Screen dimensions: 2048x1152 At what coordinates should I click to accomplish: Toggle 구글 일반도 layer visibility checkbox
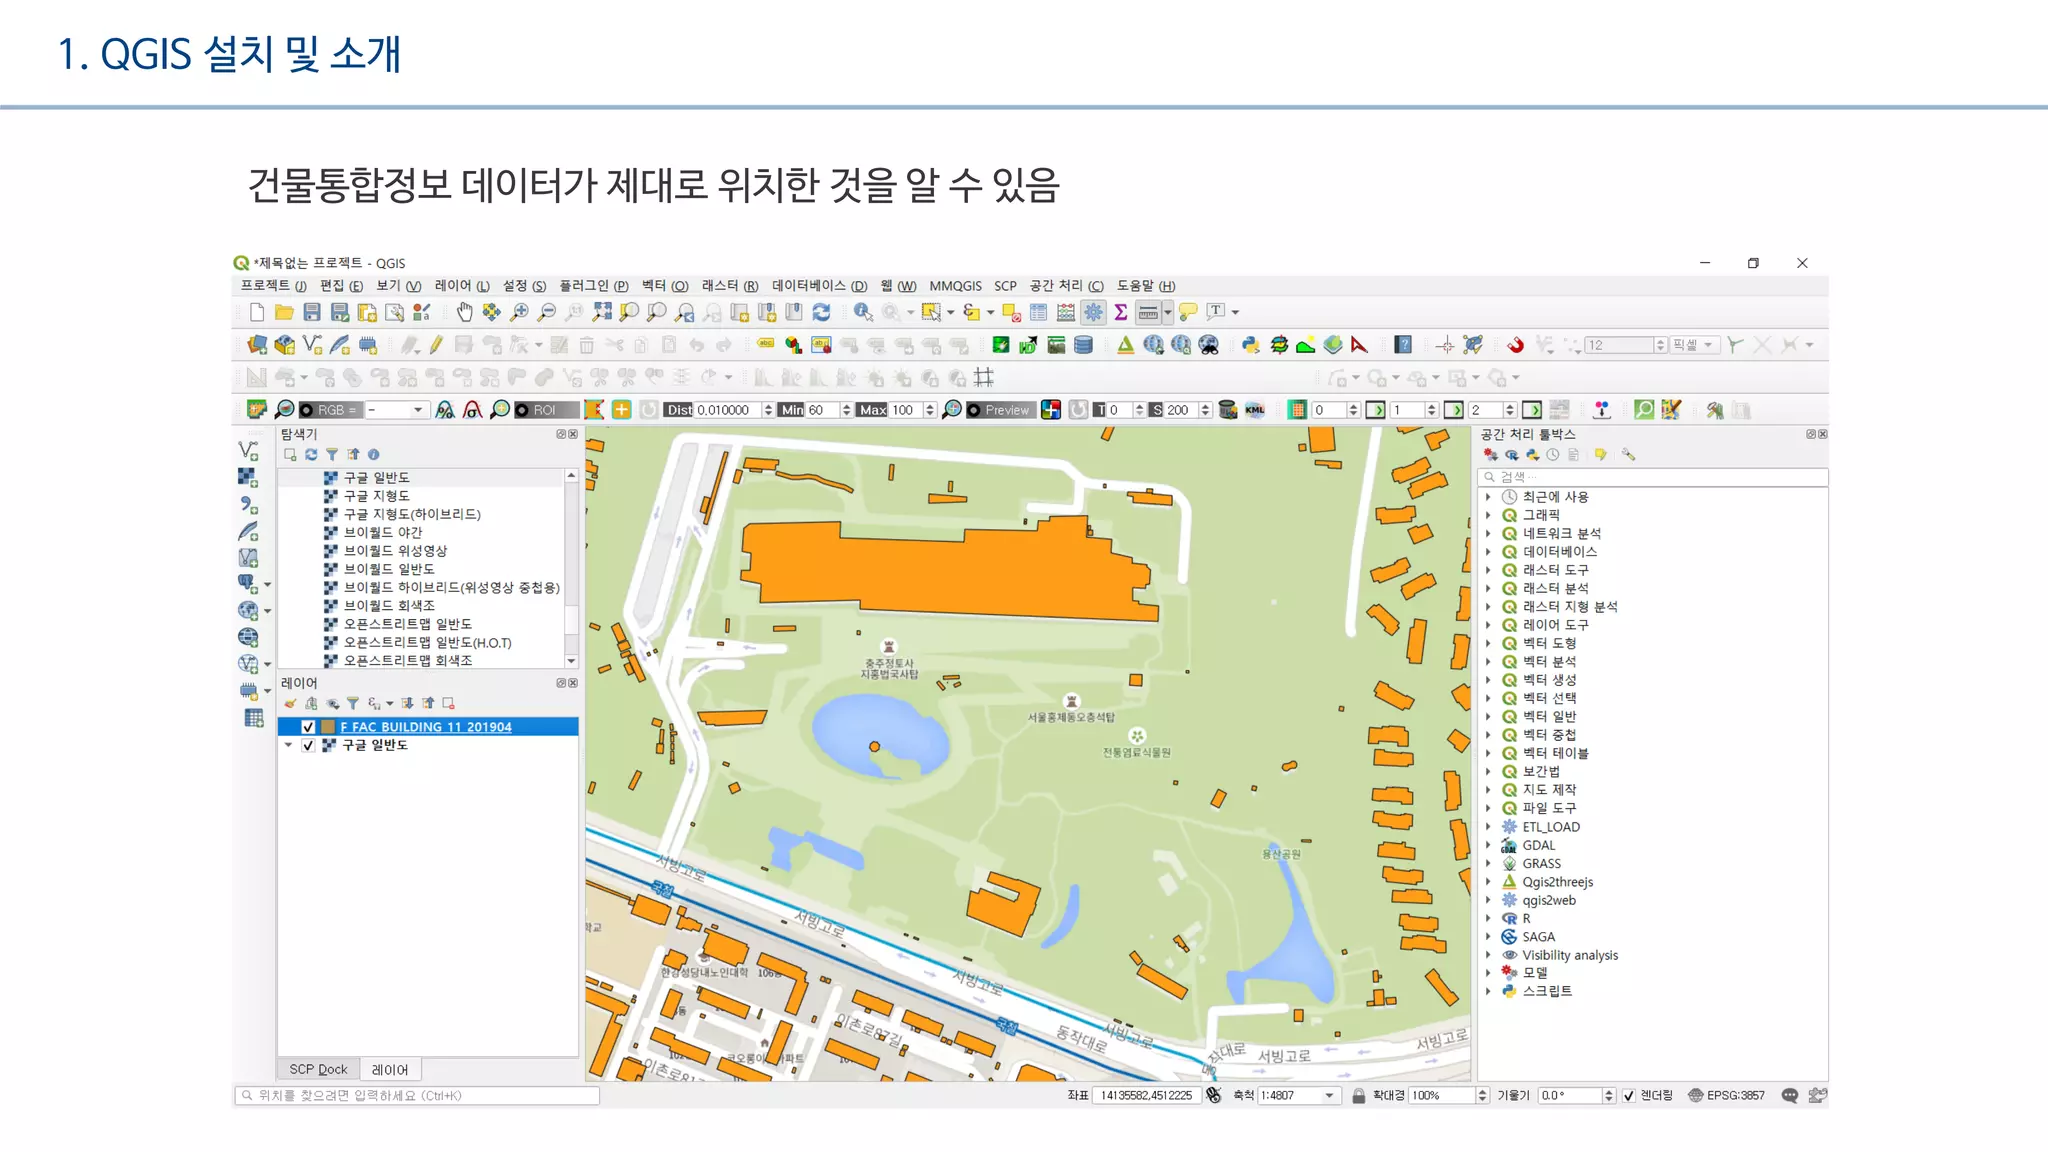[308, 745]
